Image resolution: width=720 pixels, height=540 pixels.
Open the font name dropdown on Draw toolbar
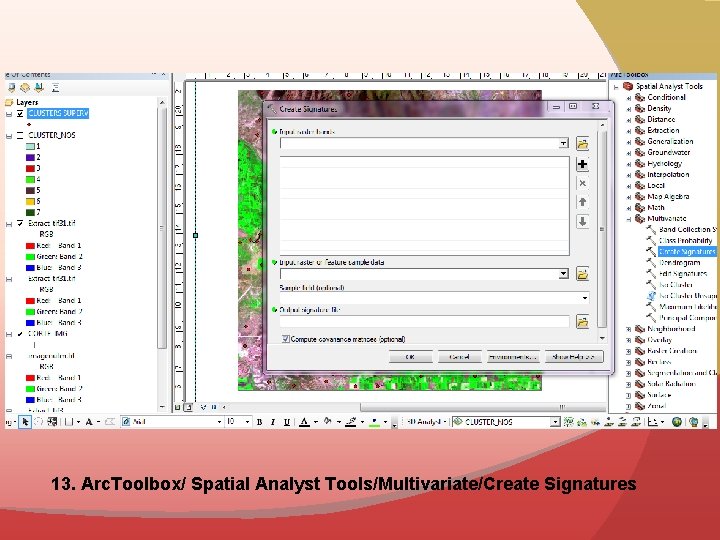pos(219,422)
